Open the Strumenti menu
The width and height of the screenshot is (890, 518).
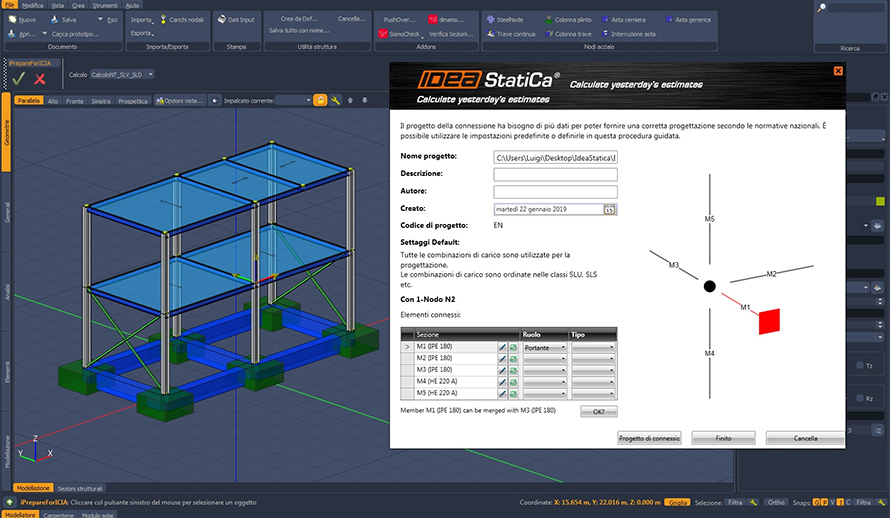tap(104, 5)
